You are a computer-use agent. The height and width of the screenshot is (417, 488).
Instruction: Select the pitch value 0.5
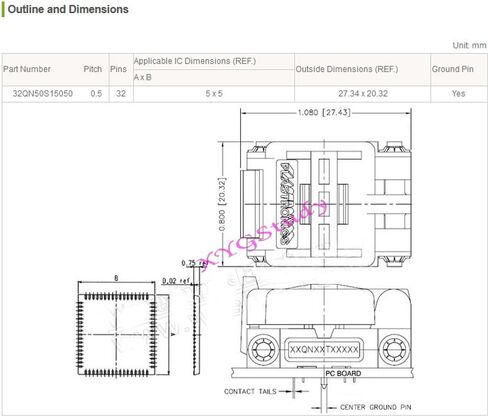(96, 94)
